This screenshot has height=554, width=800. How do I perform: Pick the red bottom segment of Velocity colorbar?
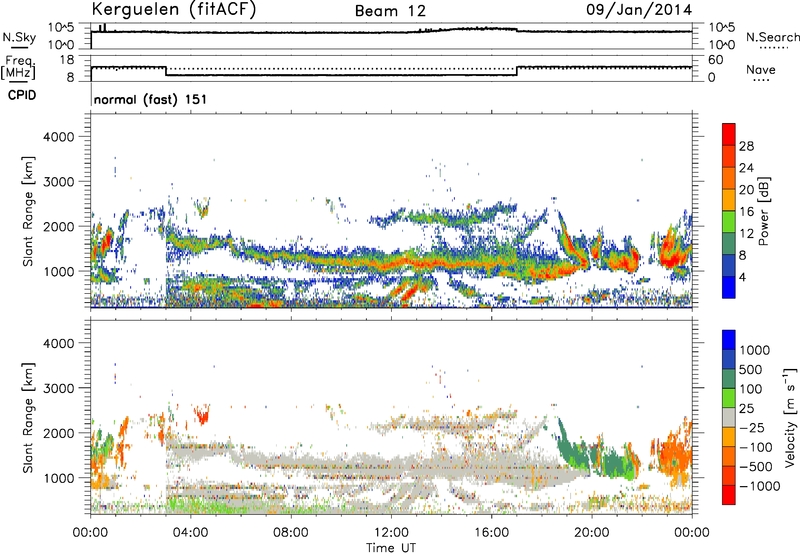pos(729,495)
